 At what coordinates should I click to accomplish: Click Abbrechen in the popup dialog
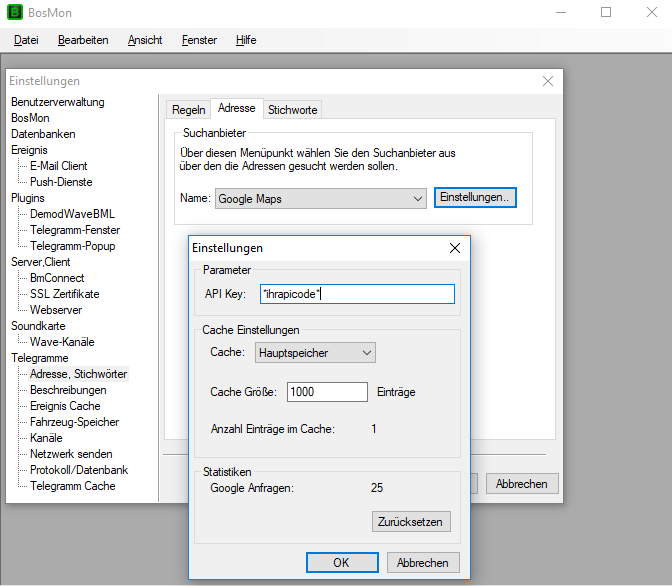[x=423, y=562]
